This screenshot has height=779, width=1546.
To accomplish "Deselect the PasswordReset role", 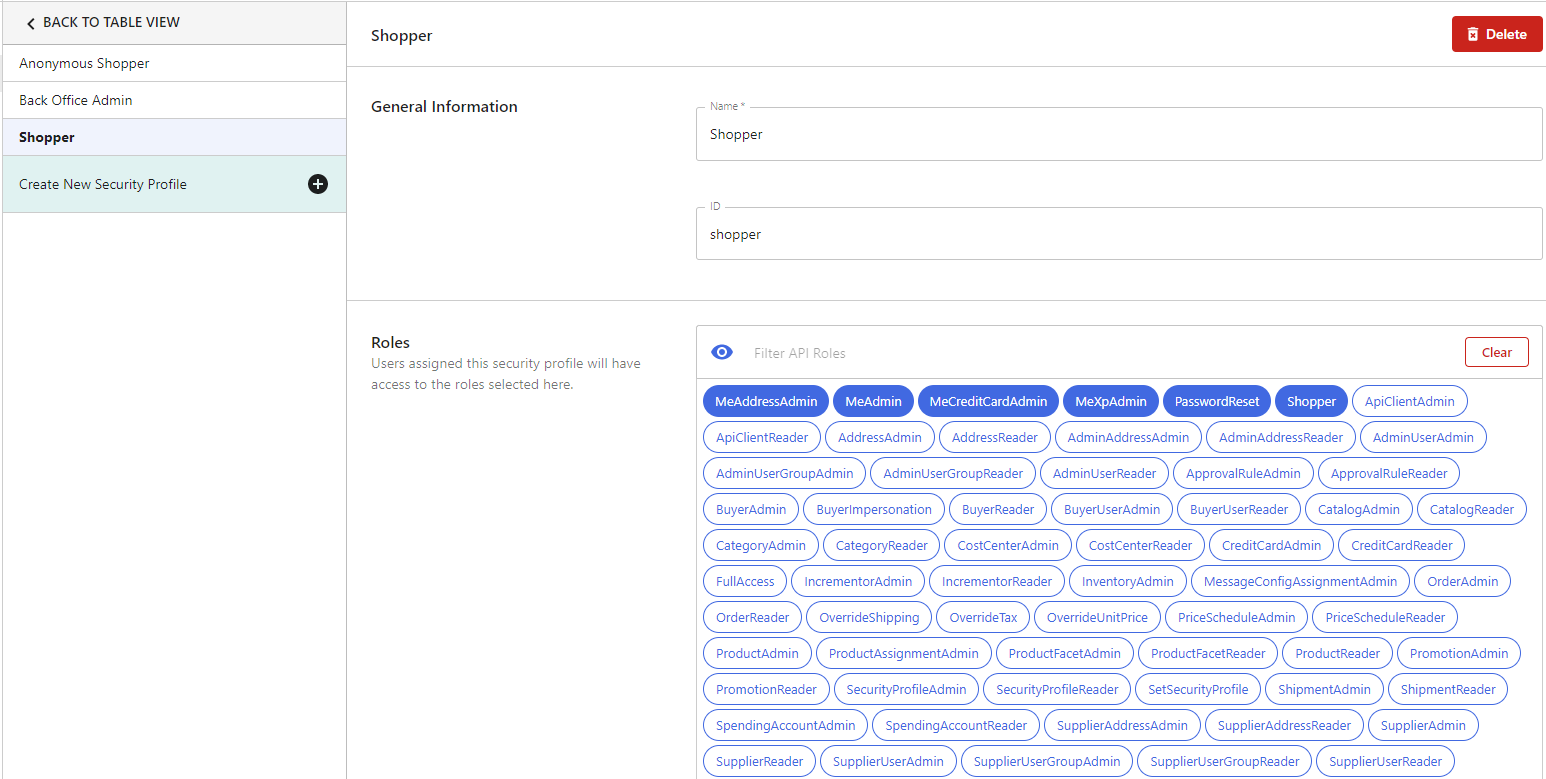I will [x=1216, y=401].
